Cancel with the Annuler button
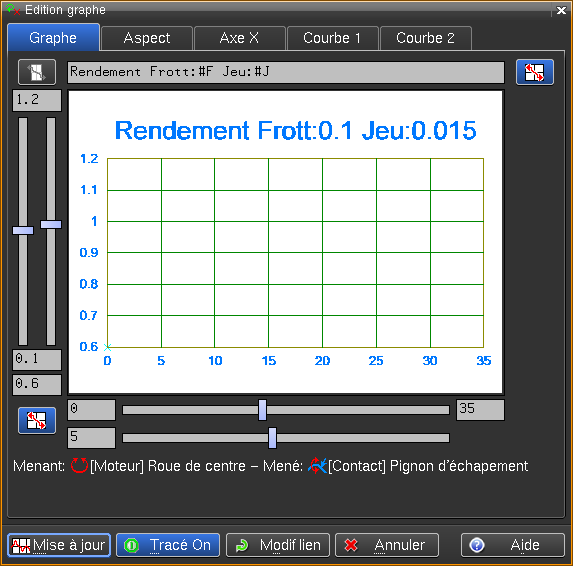 point(387,545)
